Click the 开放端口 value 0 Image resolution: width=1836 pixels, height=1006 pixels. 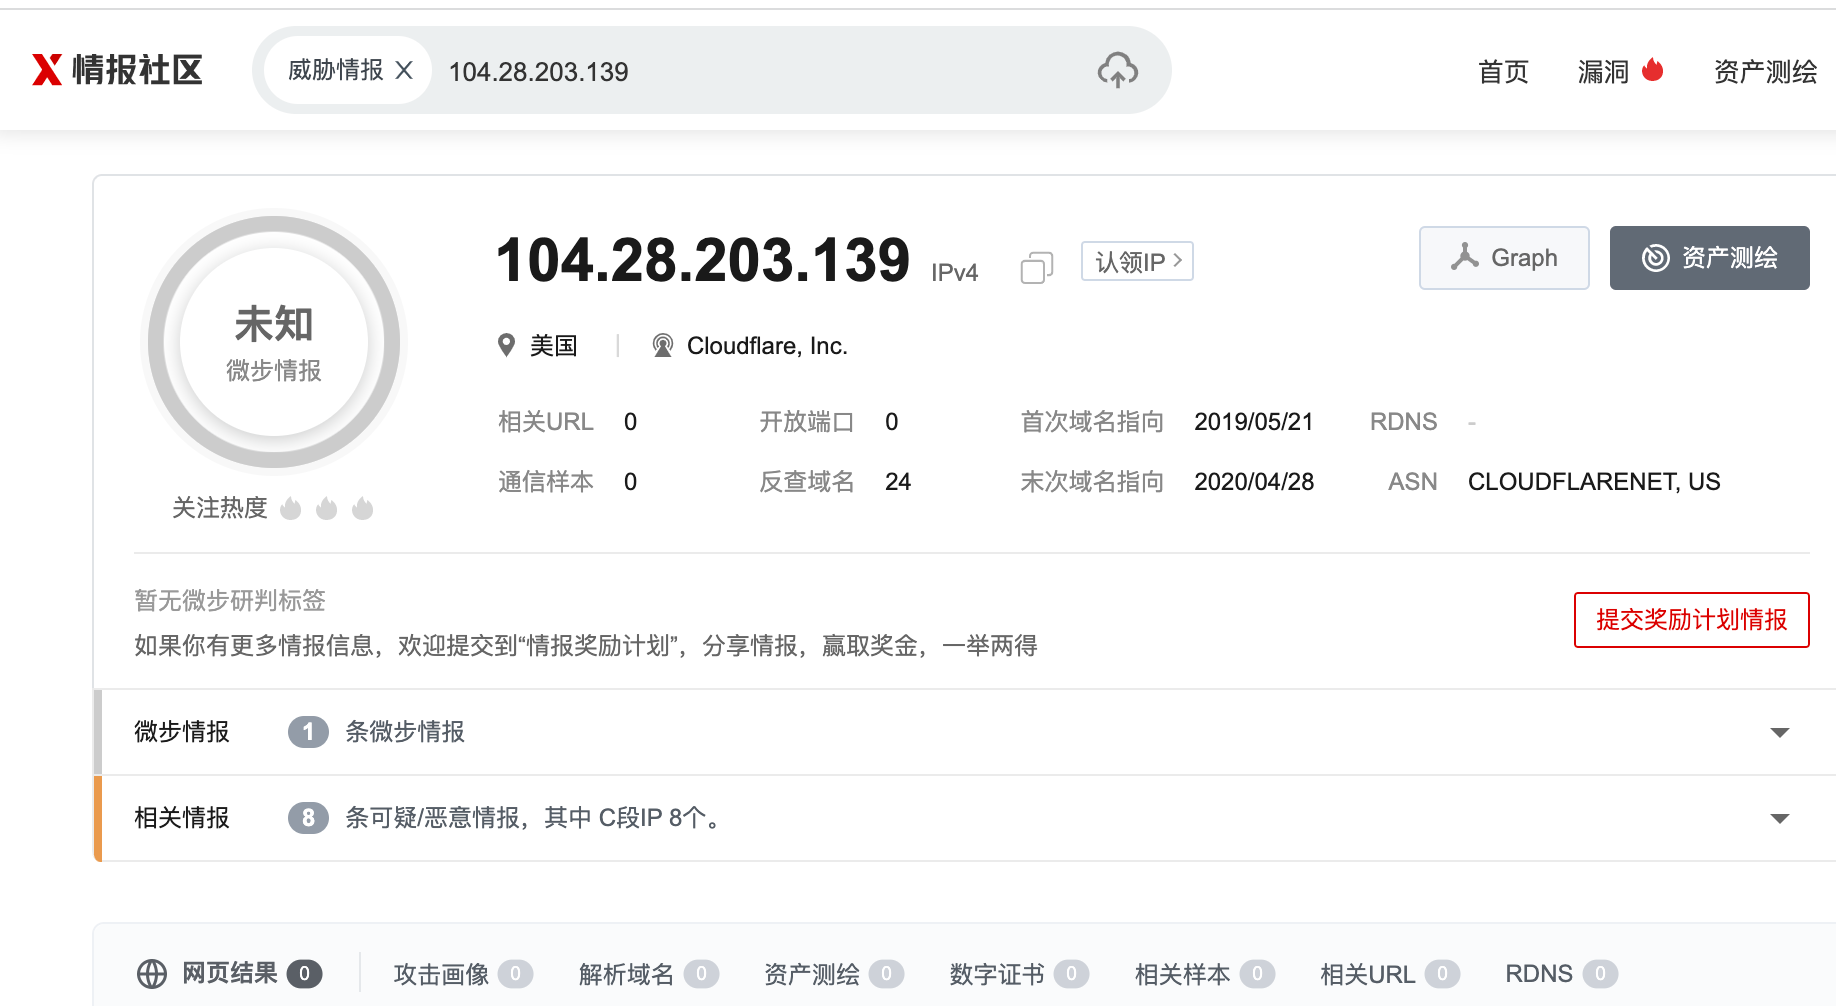(891, 422)
